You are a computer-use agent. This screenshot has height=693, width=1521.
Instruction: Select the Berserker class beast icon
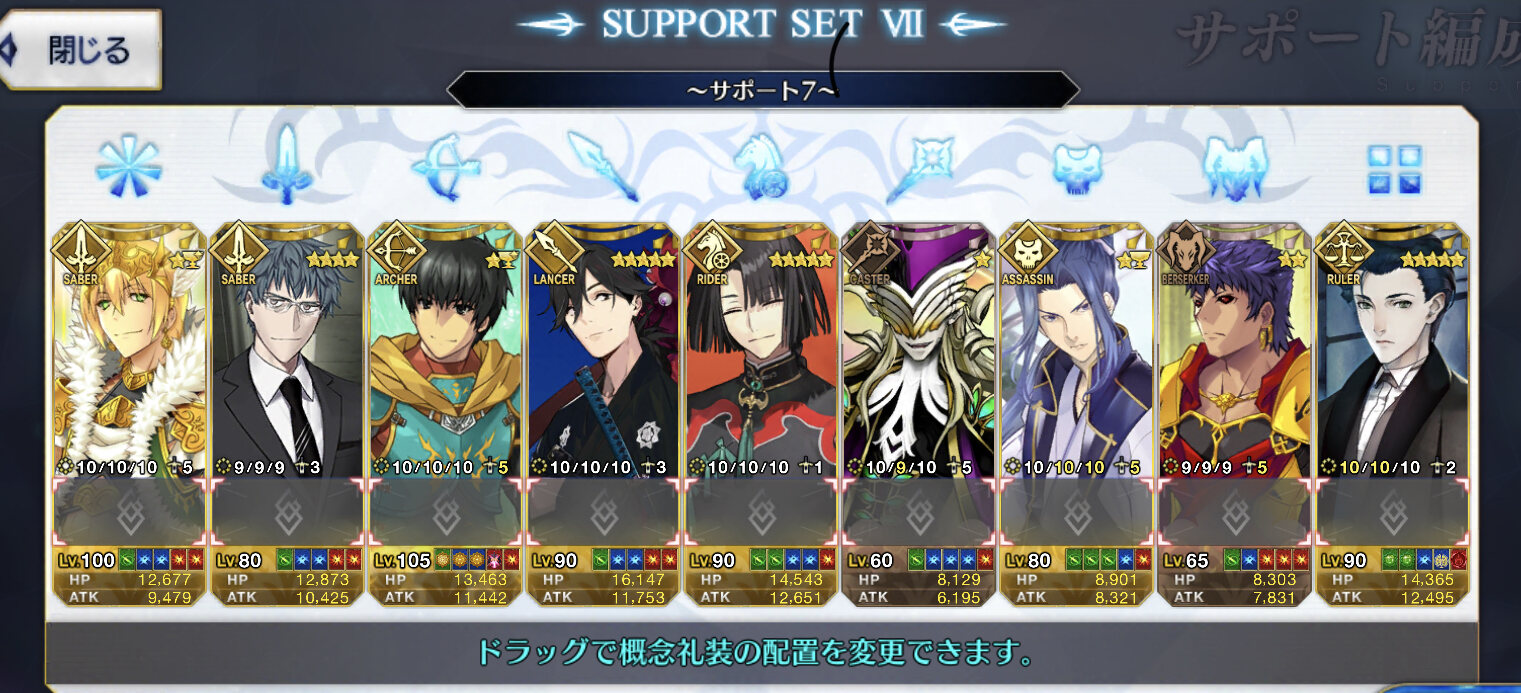point(1235,165)
